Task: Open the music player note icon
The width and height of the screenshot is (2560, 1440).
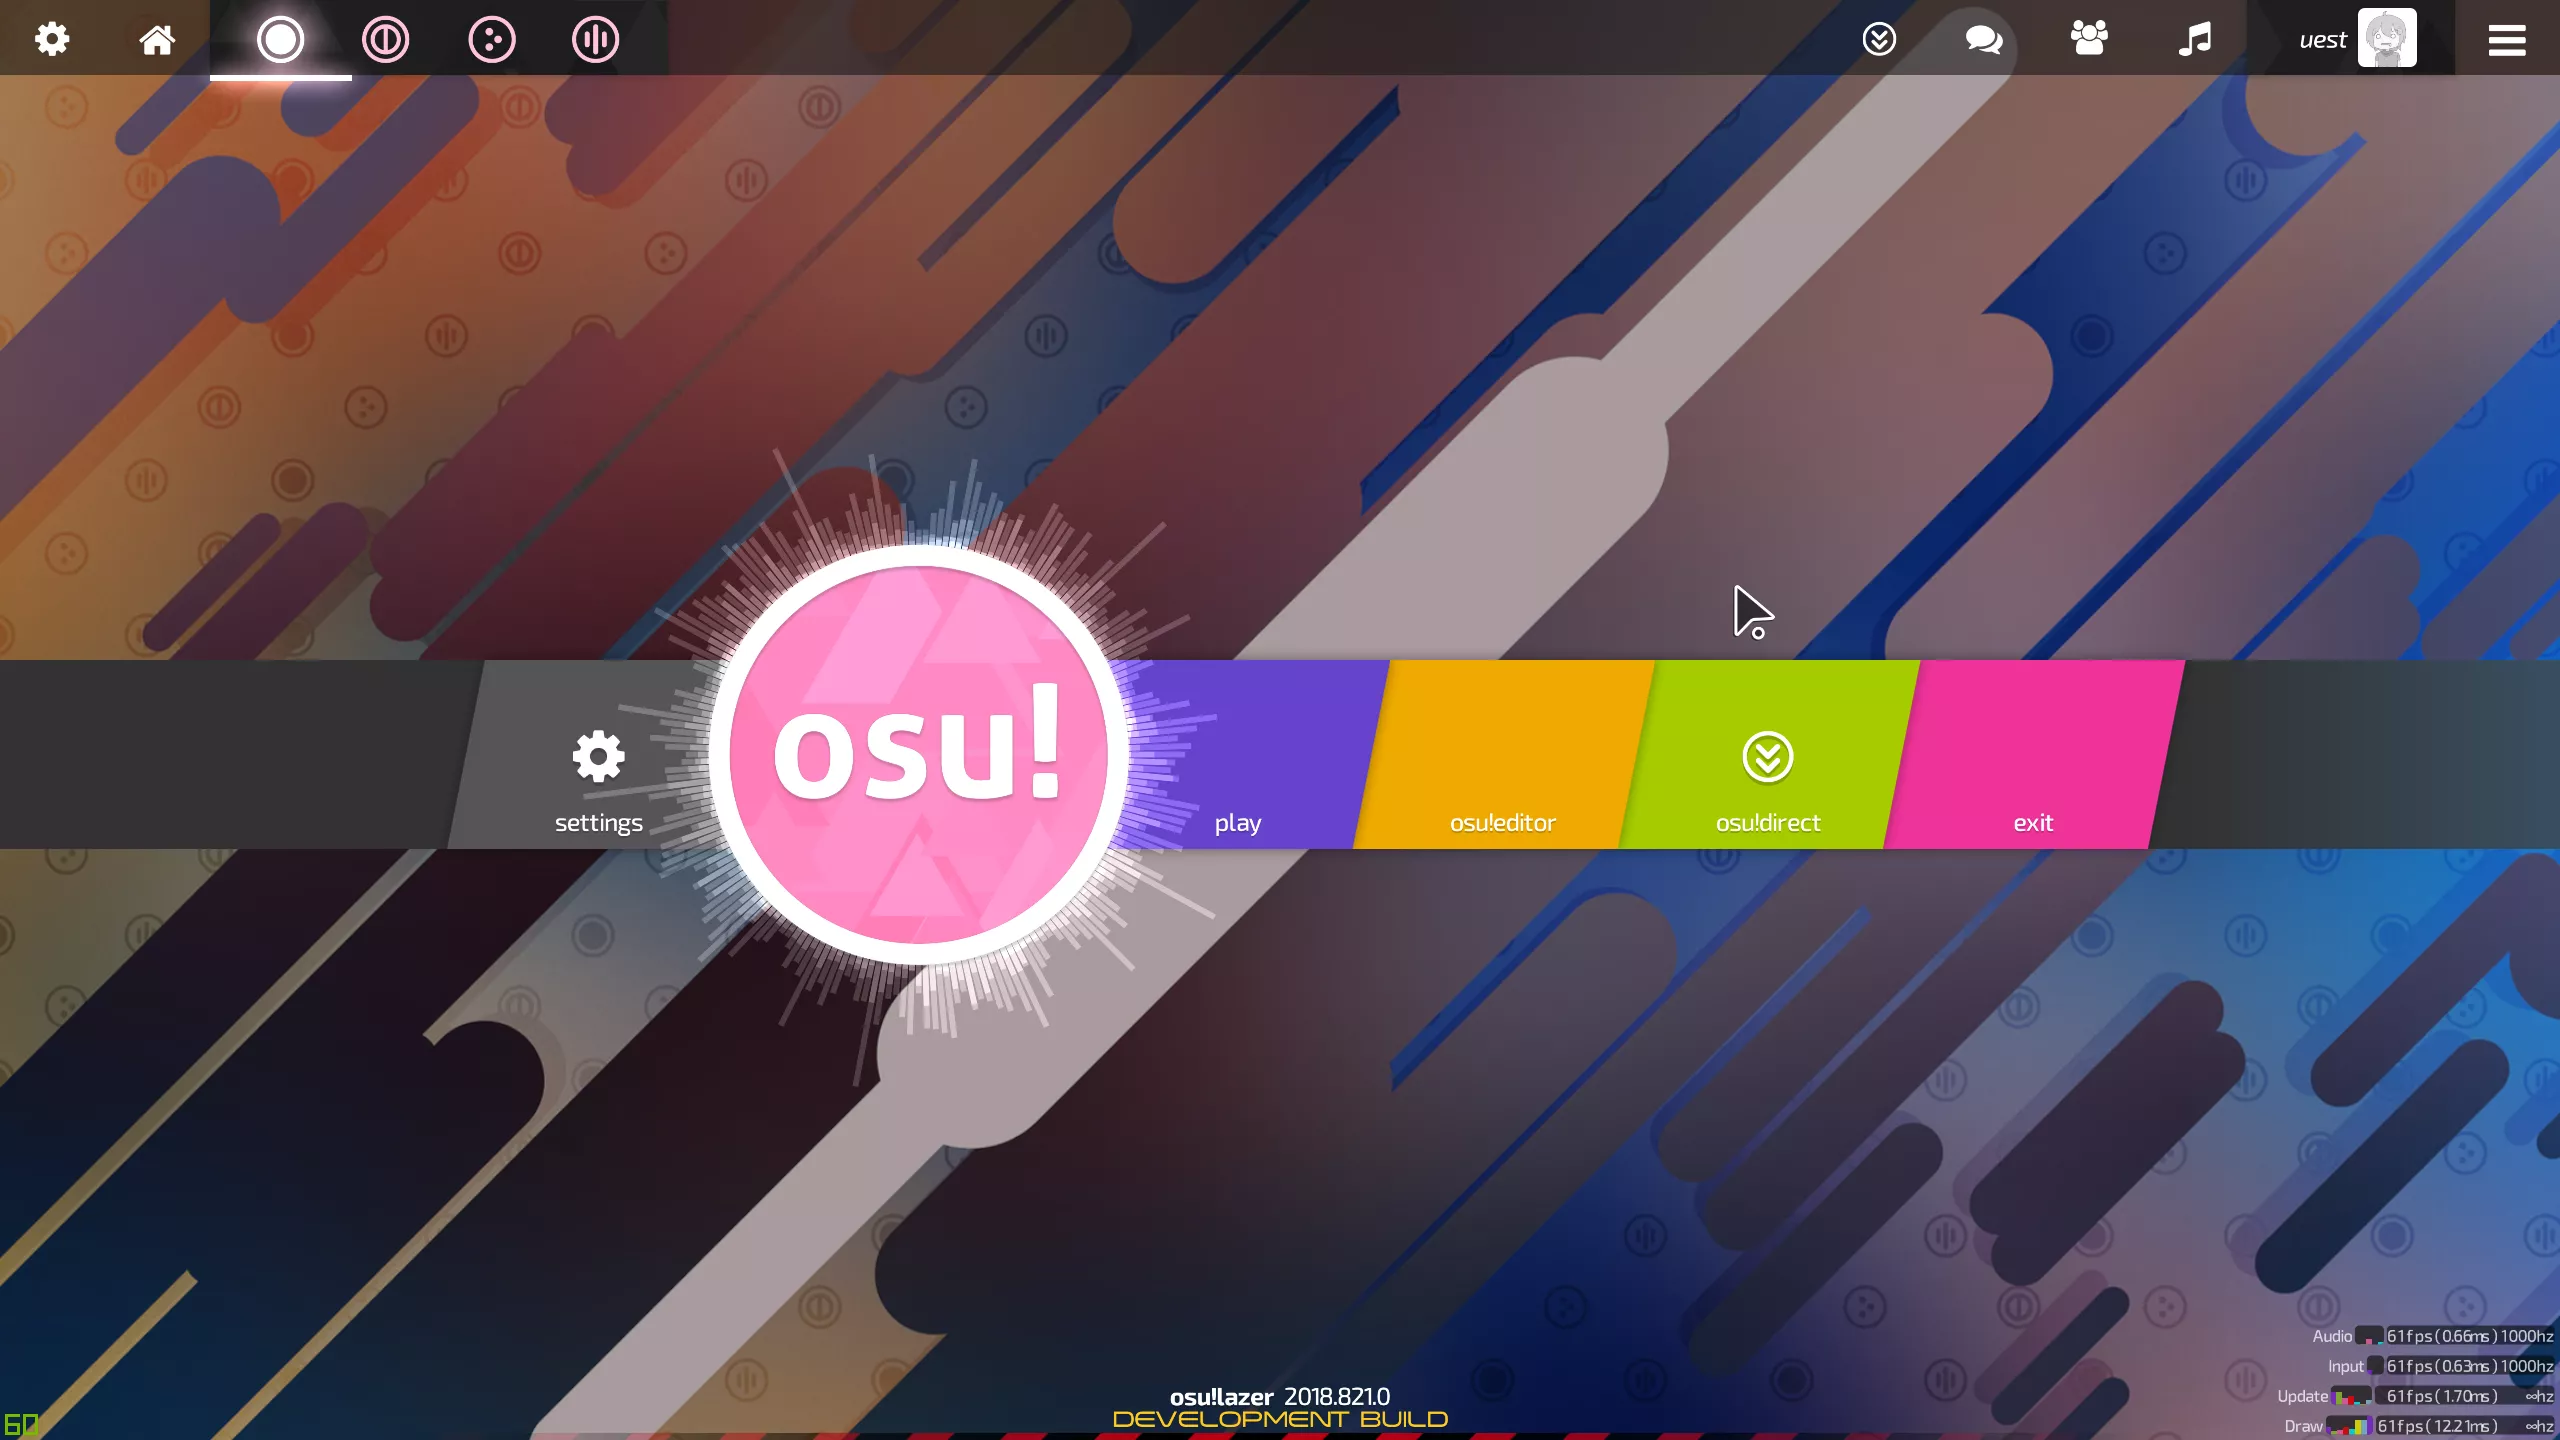Action: click(x=2194, y=39)
